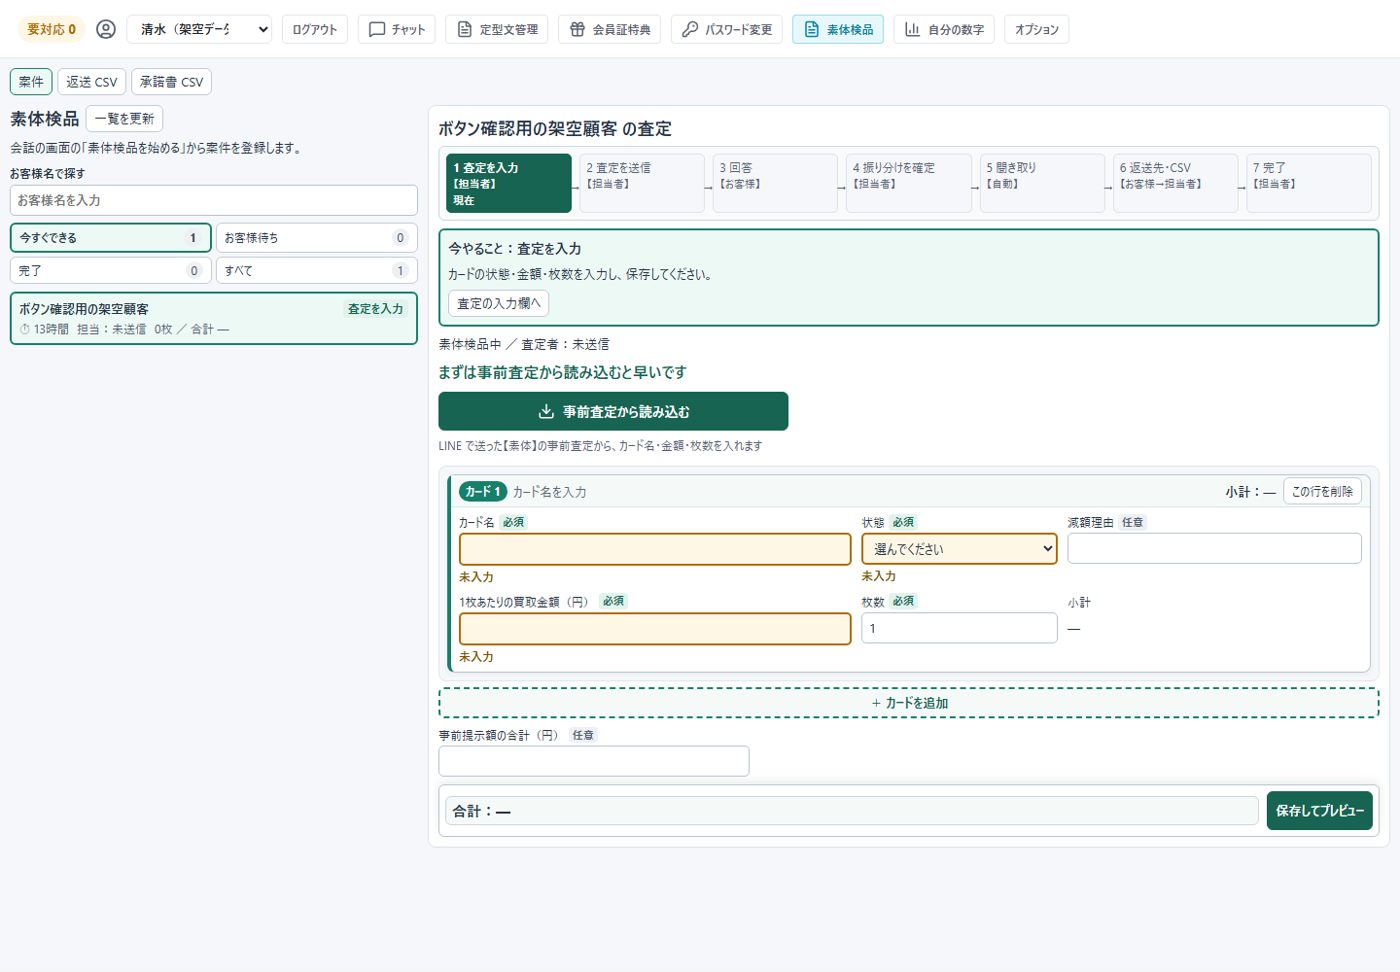Click step 7 完了
The image size is (1400, 972).
(x=1309, y=183)
